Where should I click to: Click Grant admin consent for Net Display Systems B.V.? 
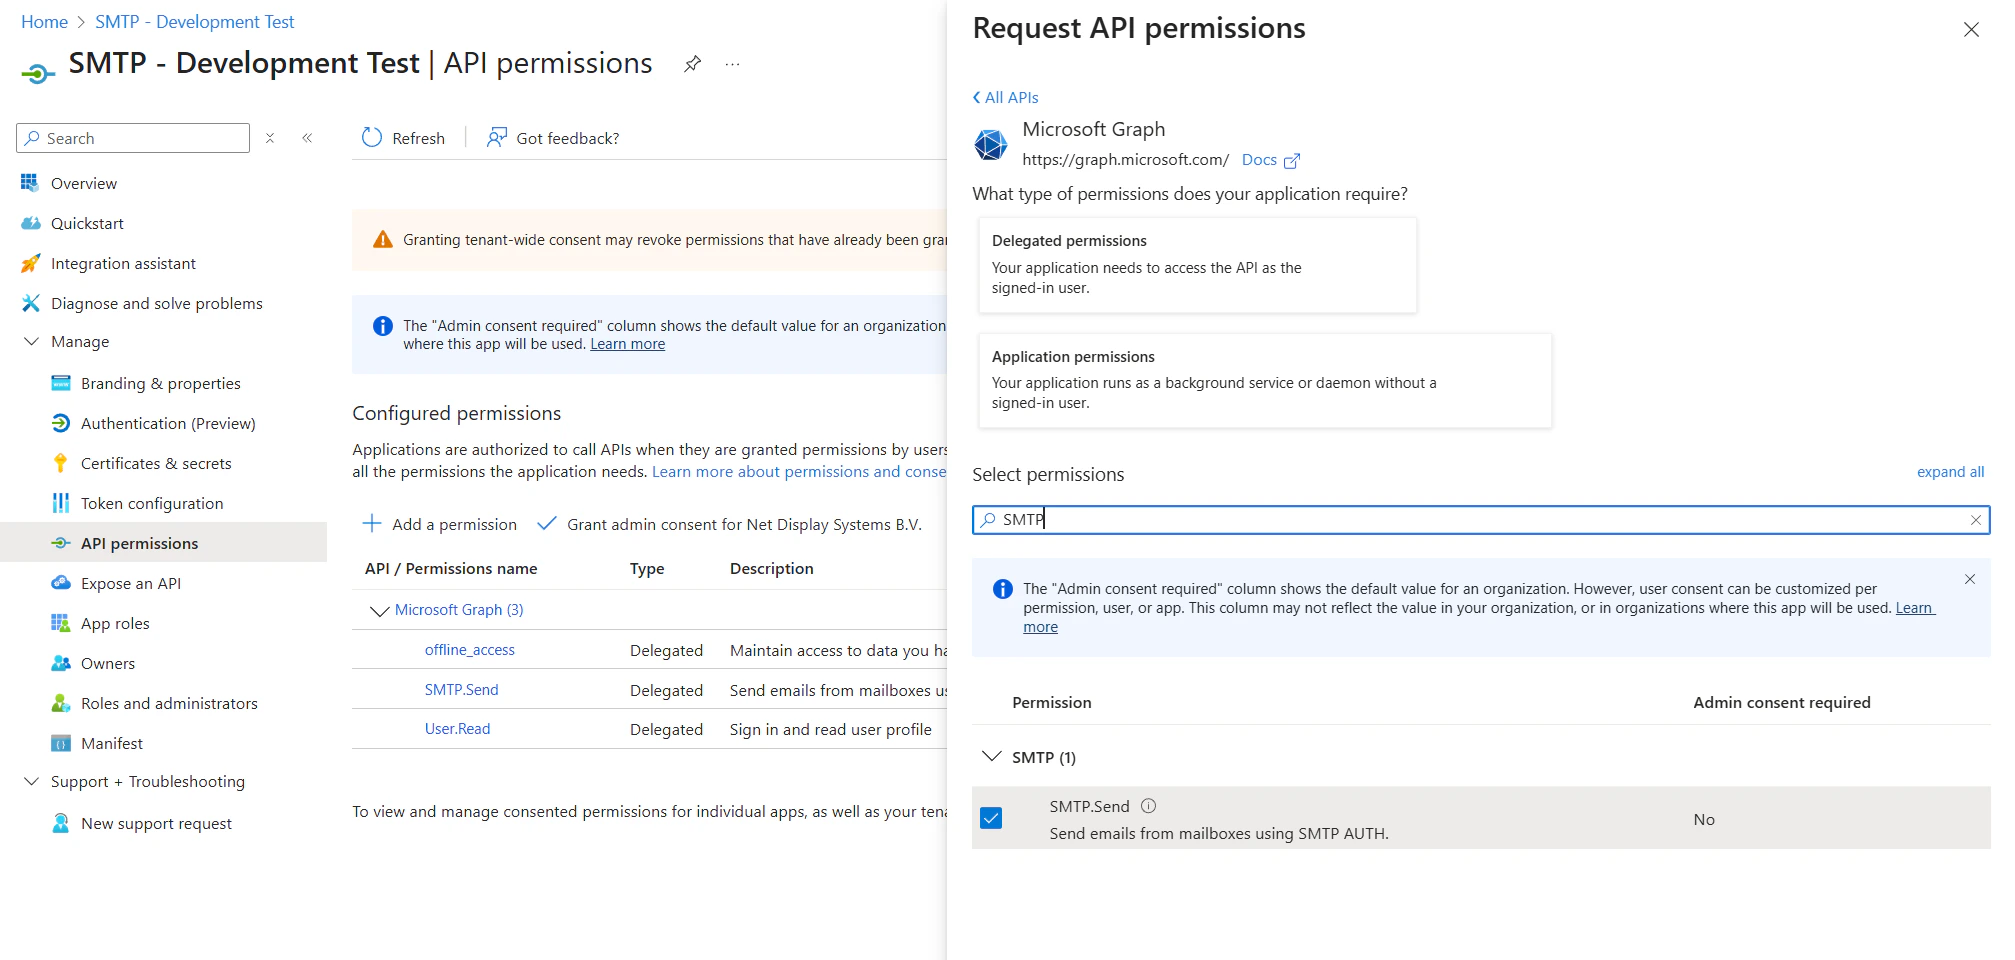[x=729, y=524]
